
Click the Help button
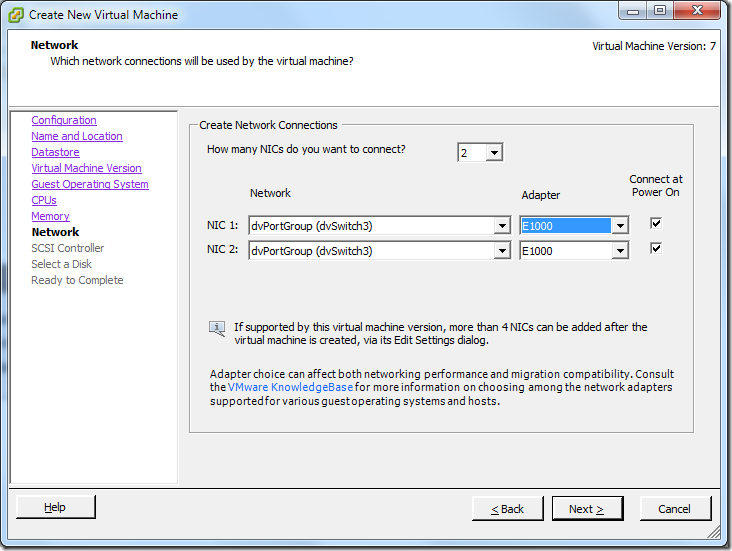(x=56, y=507)
